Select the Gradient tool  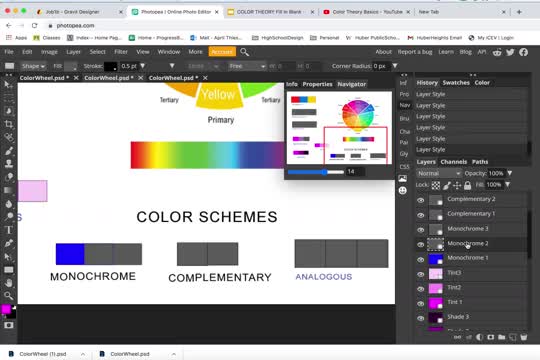[9, 190]
